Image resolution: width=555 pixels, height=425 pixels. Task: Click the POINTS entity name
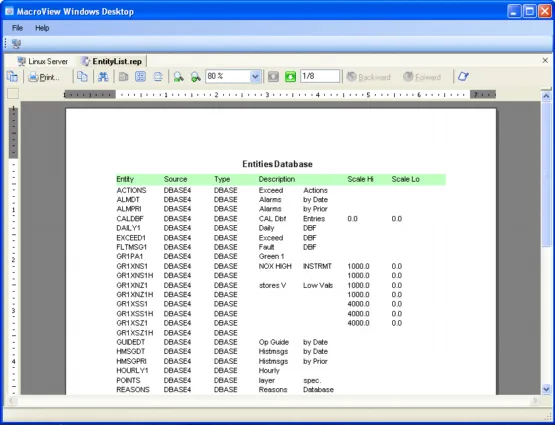coord(128,380)
